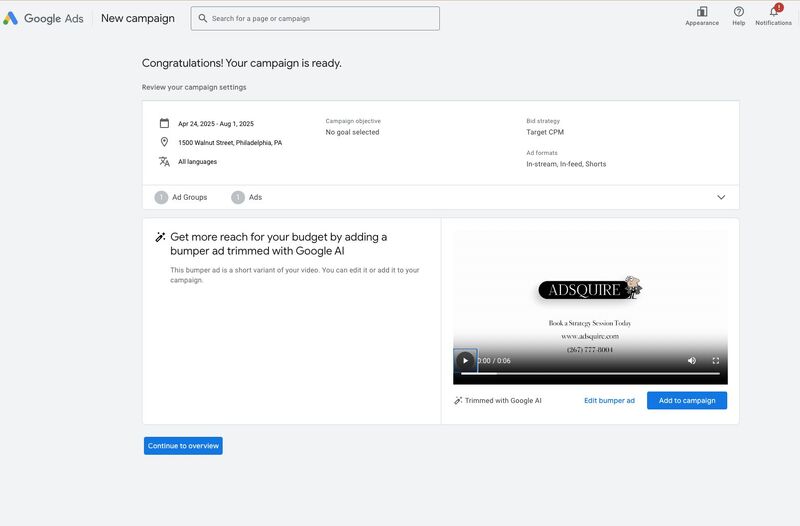Click the magic wand icon beside bumper heading

point(160,237)
